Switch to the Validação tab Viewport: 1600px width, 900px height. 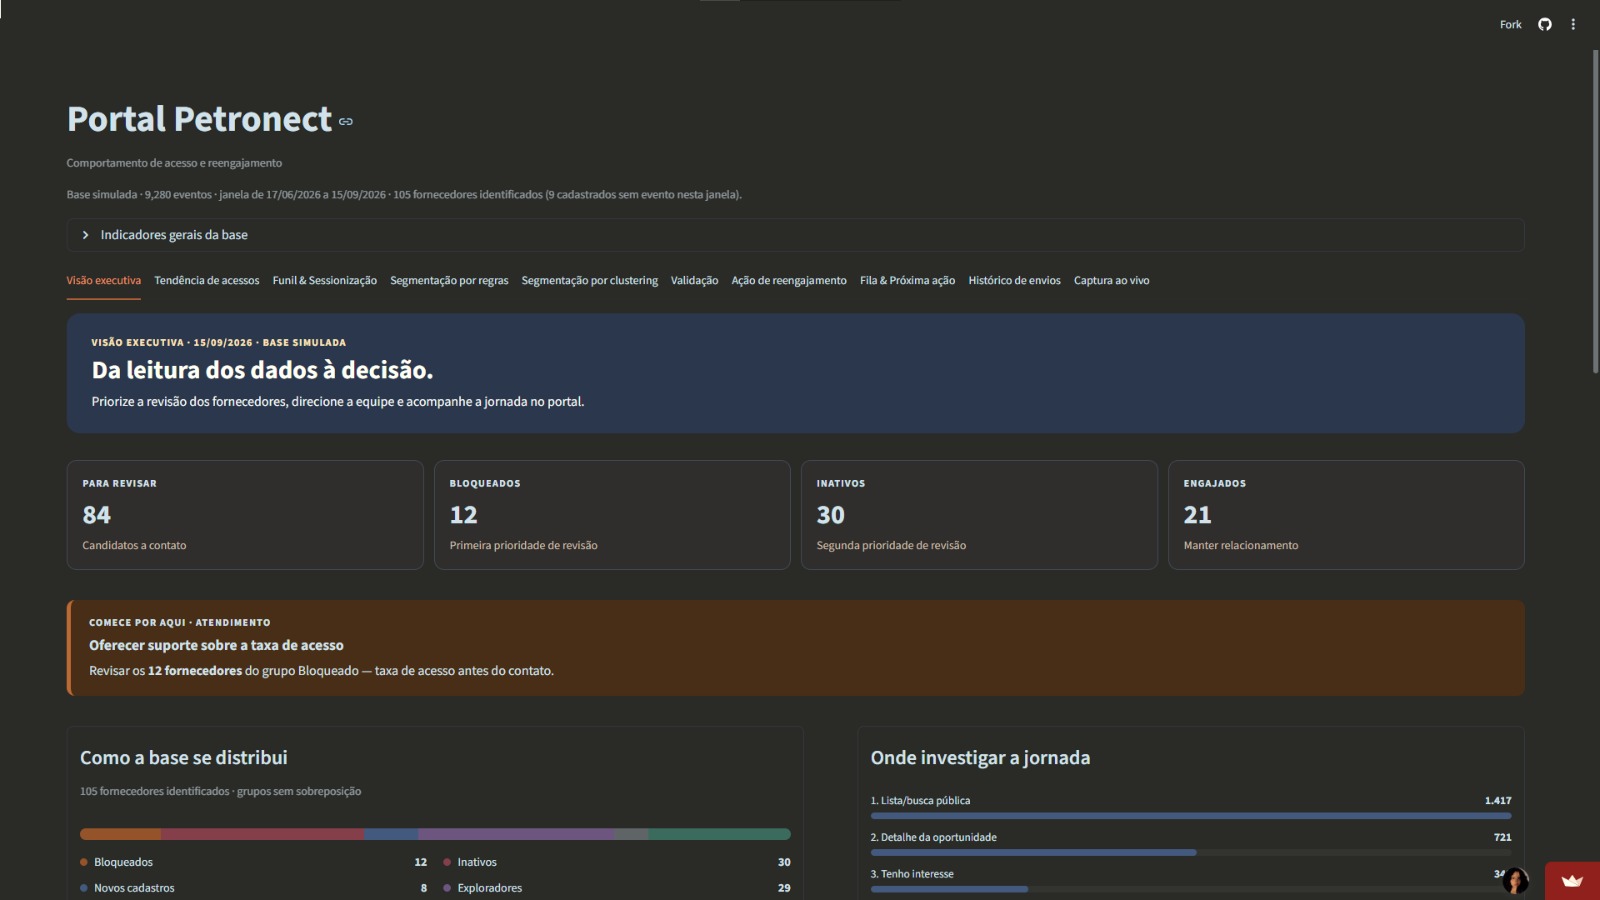[694, 281]
